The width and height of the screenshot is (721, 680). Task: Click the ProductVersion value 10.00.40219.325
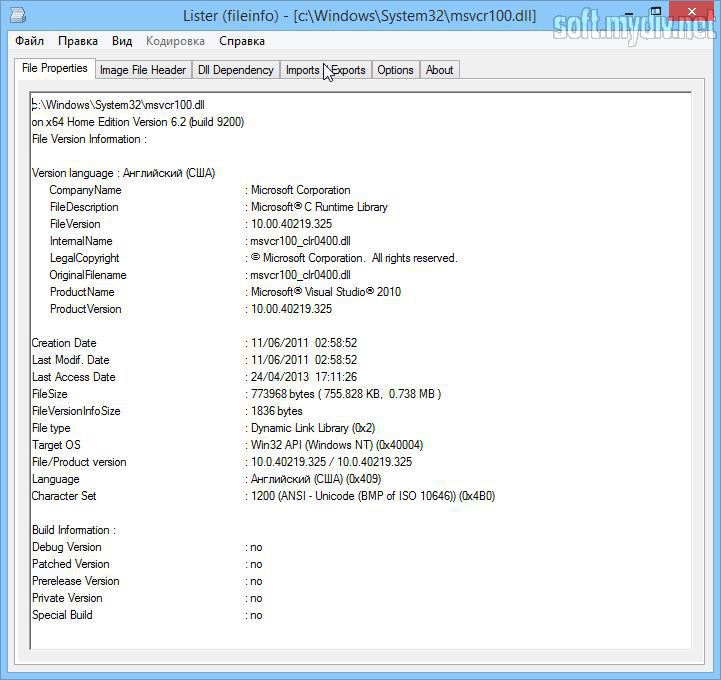point(292,309)
